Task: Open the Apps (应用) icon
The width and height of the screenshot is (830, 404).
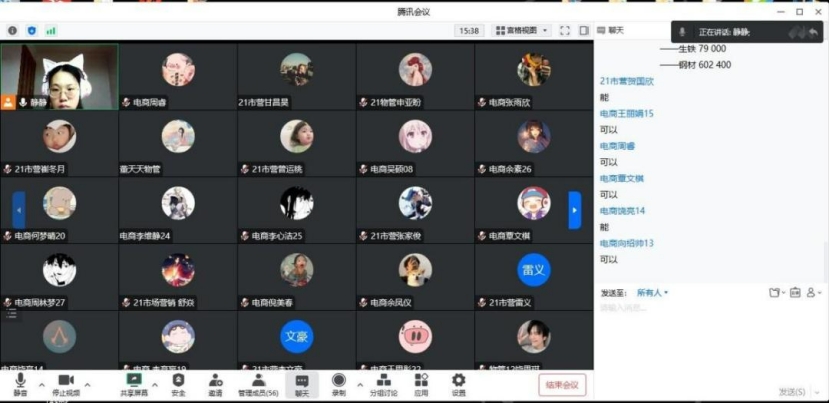Action: point(421,383)
